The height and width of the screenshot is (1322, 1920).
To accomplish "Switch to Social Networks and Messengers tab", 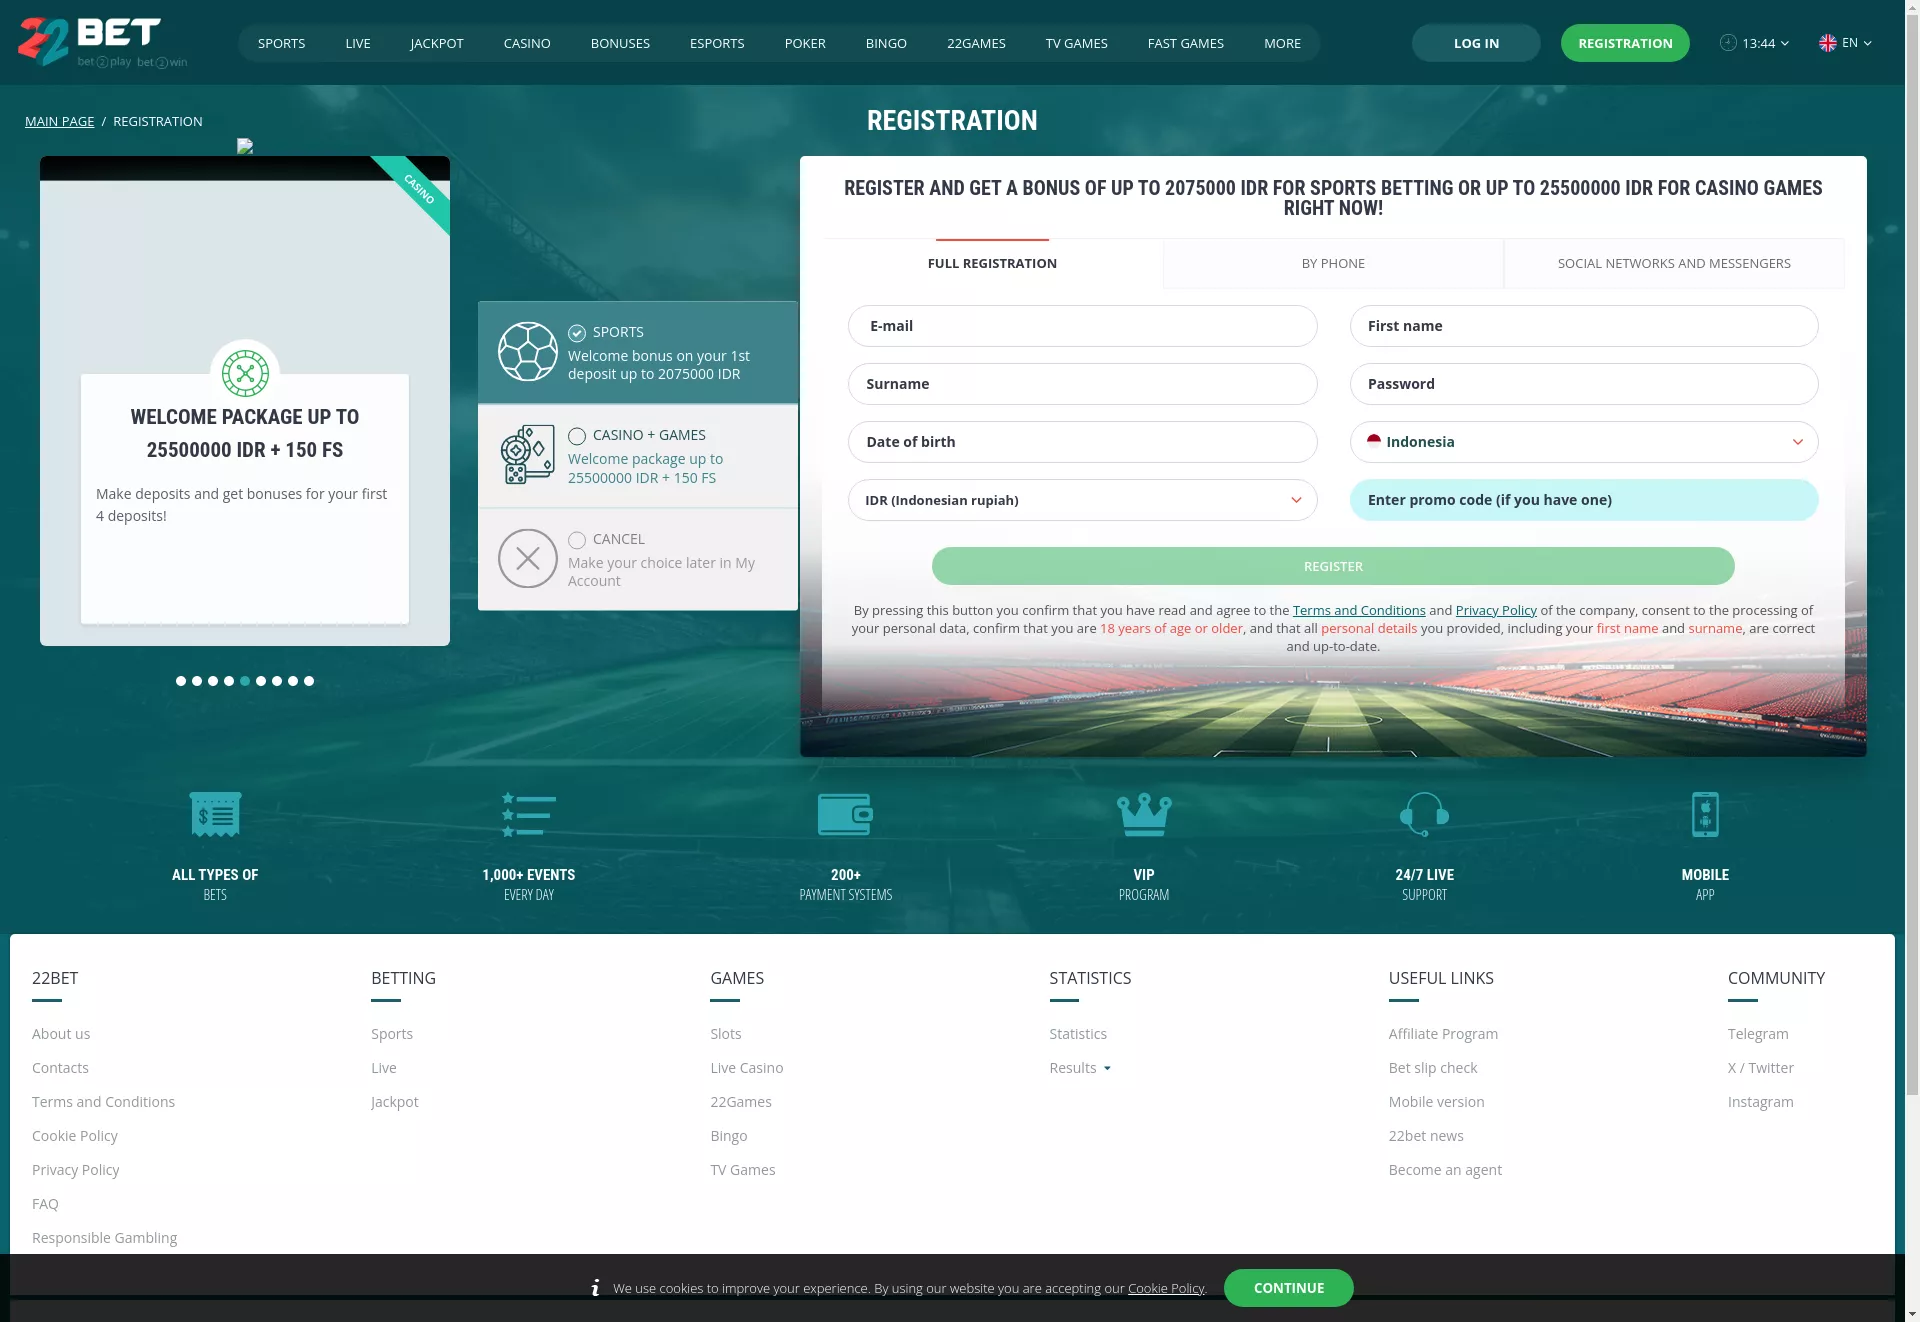I will pos(1674,263).
